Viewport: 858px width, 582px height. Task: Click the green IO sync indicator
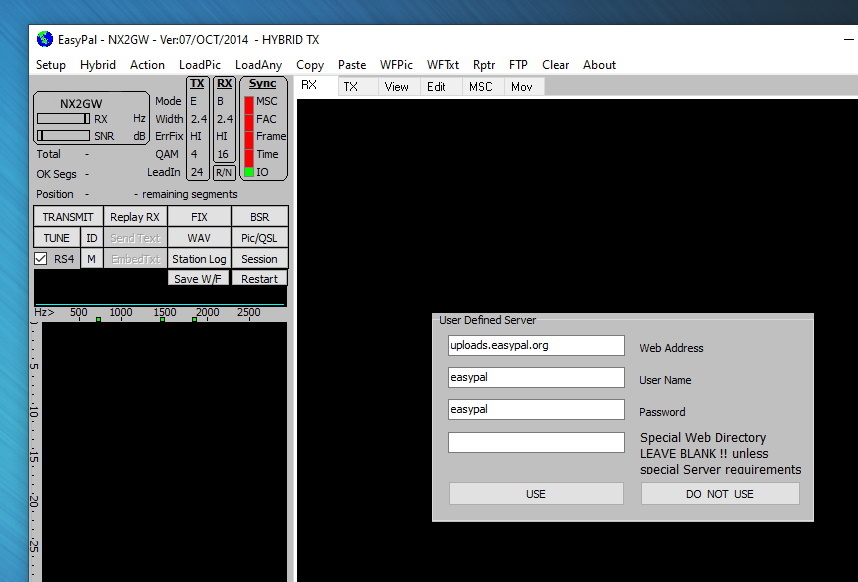pos(249,172)
